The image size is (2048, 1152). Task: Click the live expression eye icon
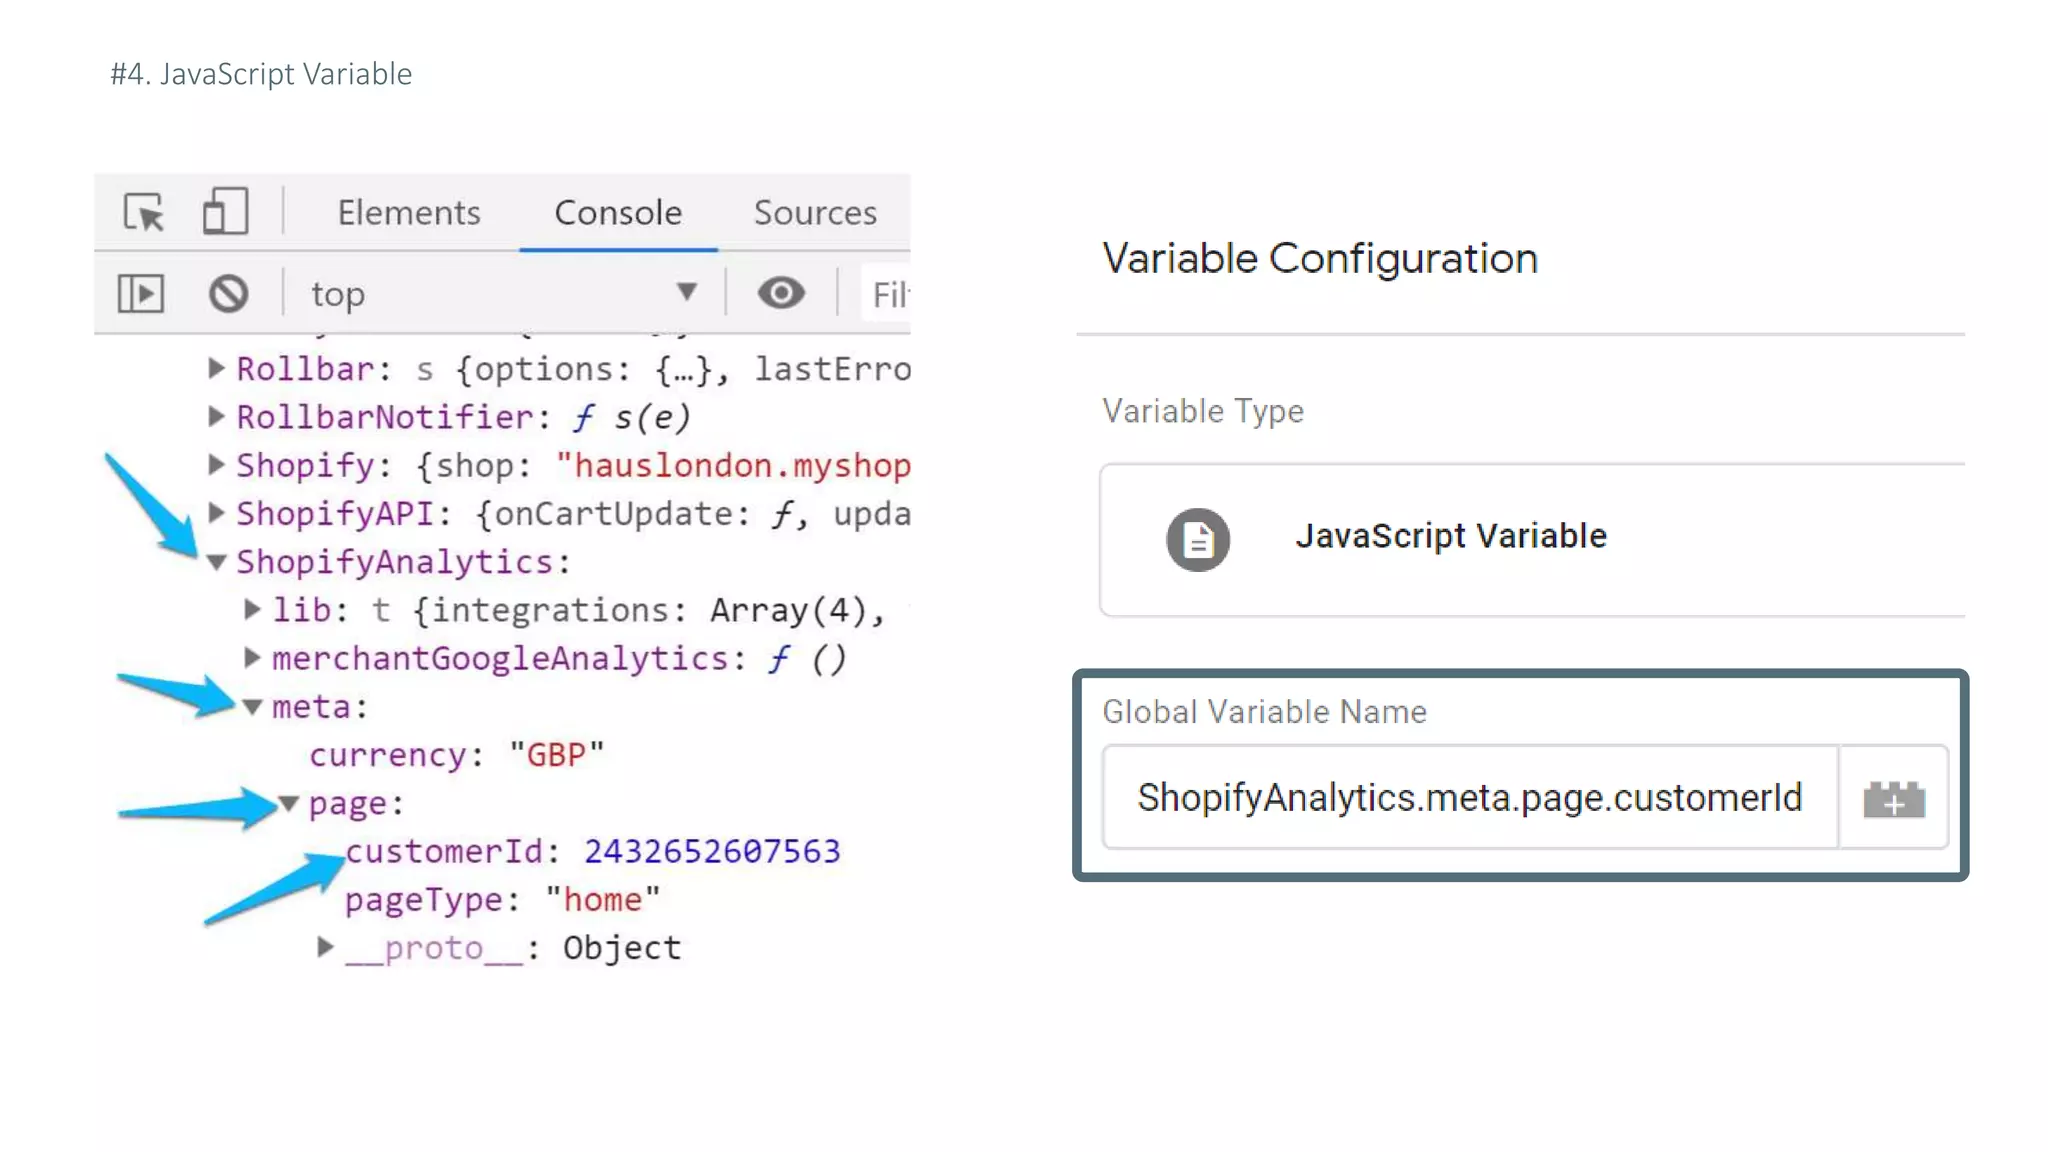[x=781, y=293]
